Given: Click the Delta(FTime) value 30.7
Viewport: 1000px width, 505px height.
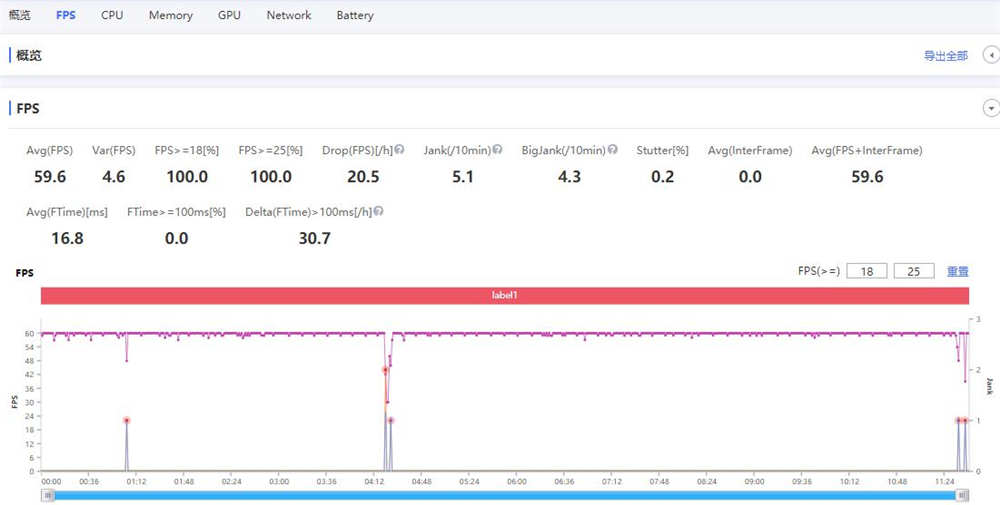Looking at the screenshot, I should [x=314, y=238].
